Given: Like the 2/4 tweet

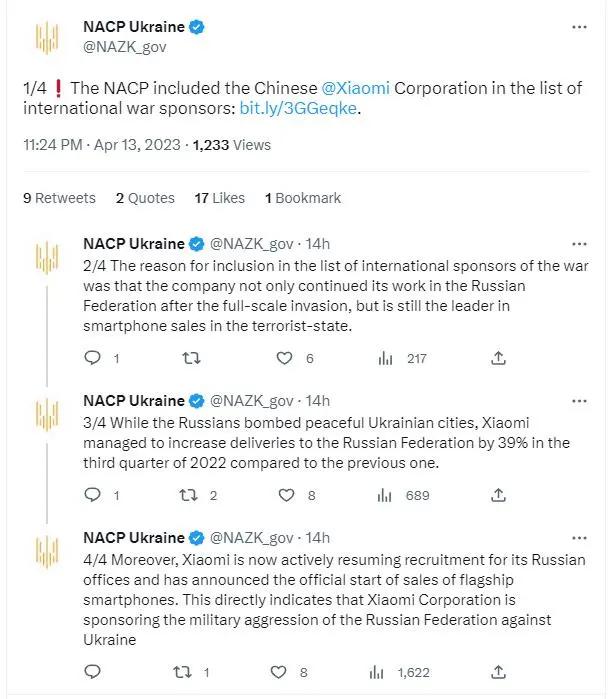Looking at the screenshot, I should (285, 358).
